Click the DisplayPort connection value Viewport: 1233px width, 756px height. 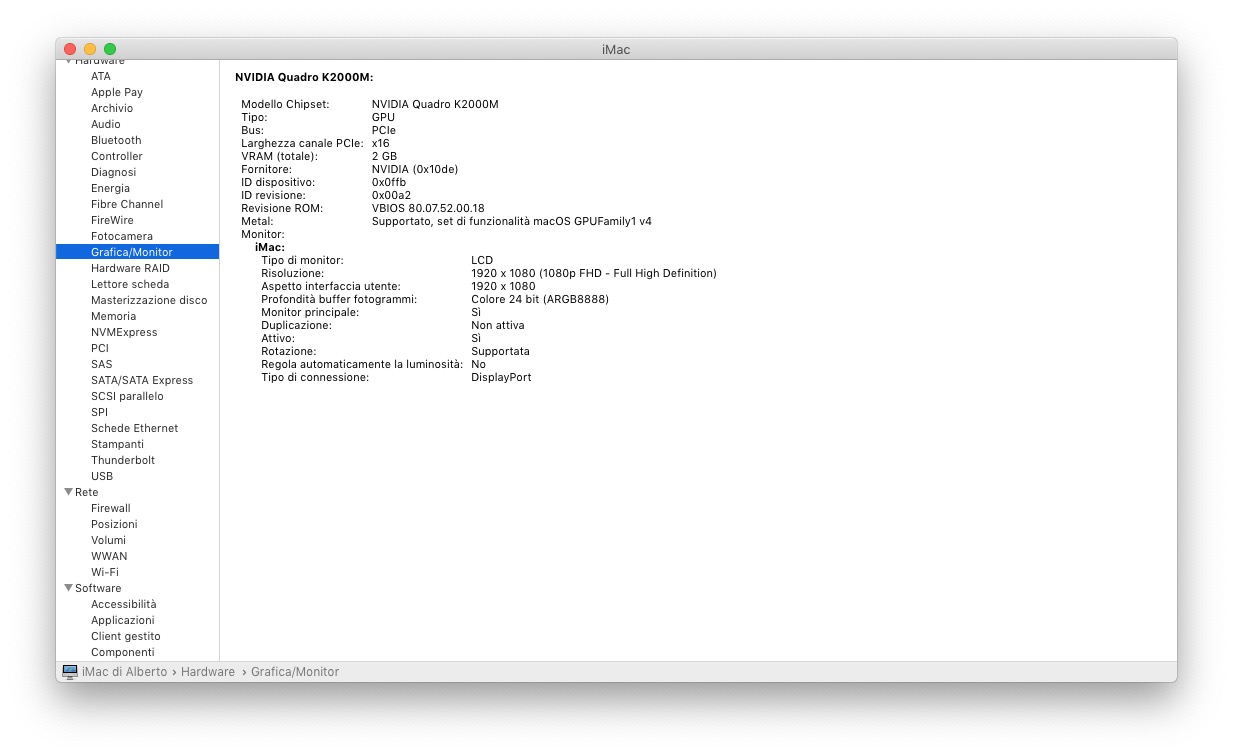(x=501, y=377)
